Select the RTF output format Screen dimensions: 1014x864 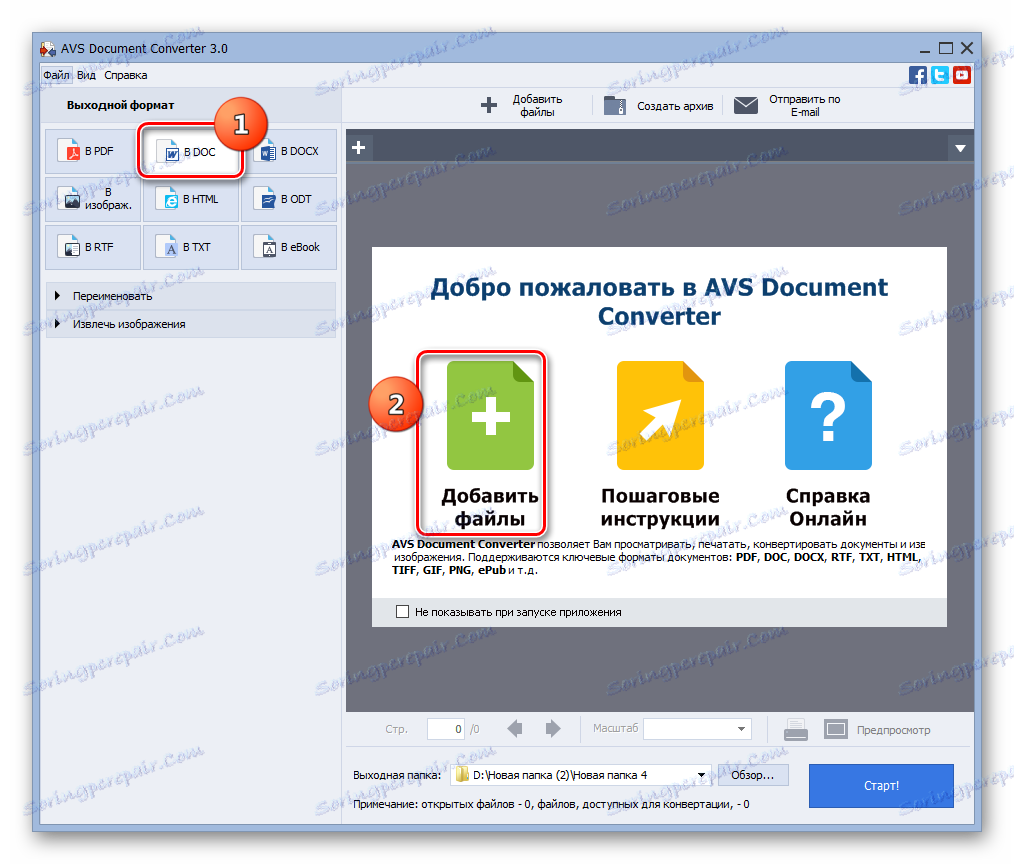click(92, 247)
